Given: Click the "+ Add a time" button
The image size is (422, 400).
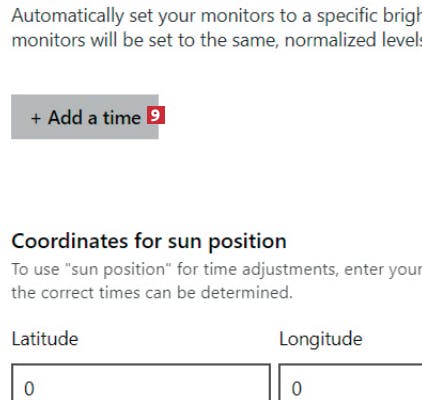Looking at the screenshot, I should [x=85, y=117].
